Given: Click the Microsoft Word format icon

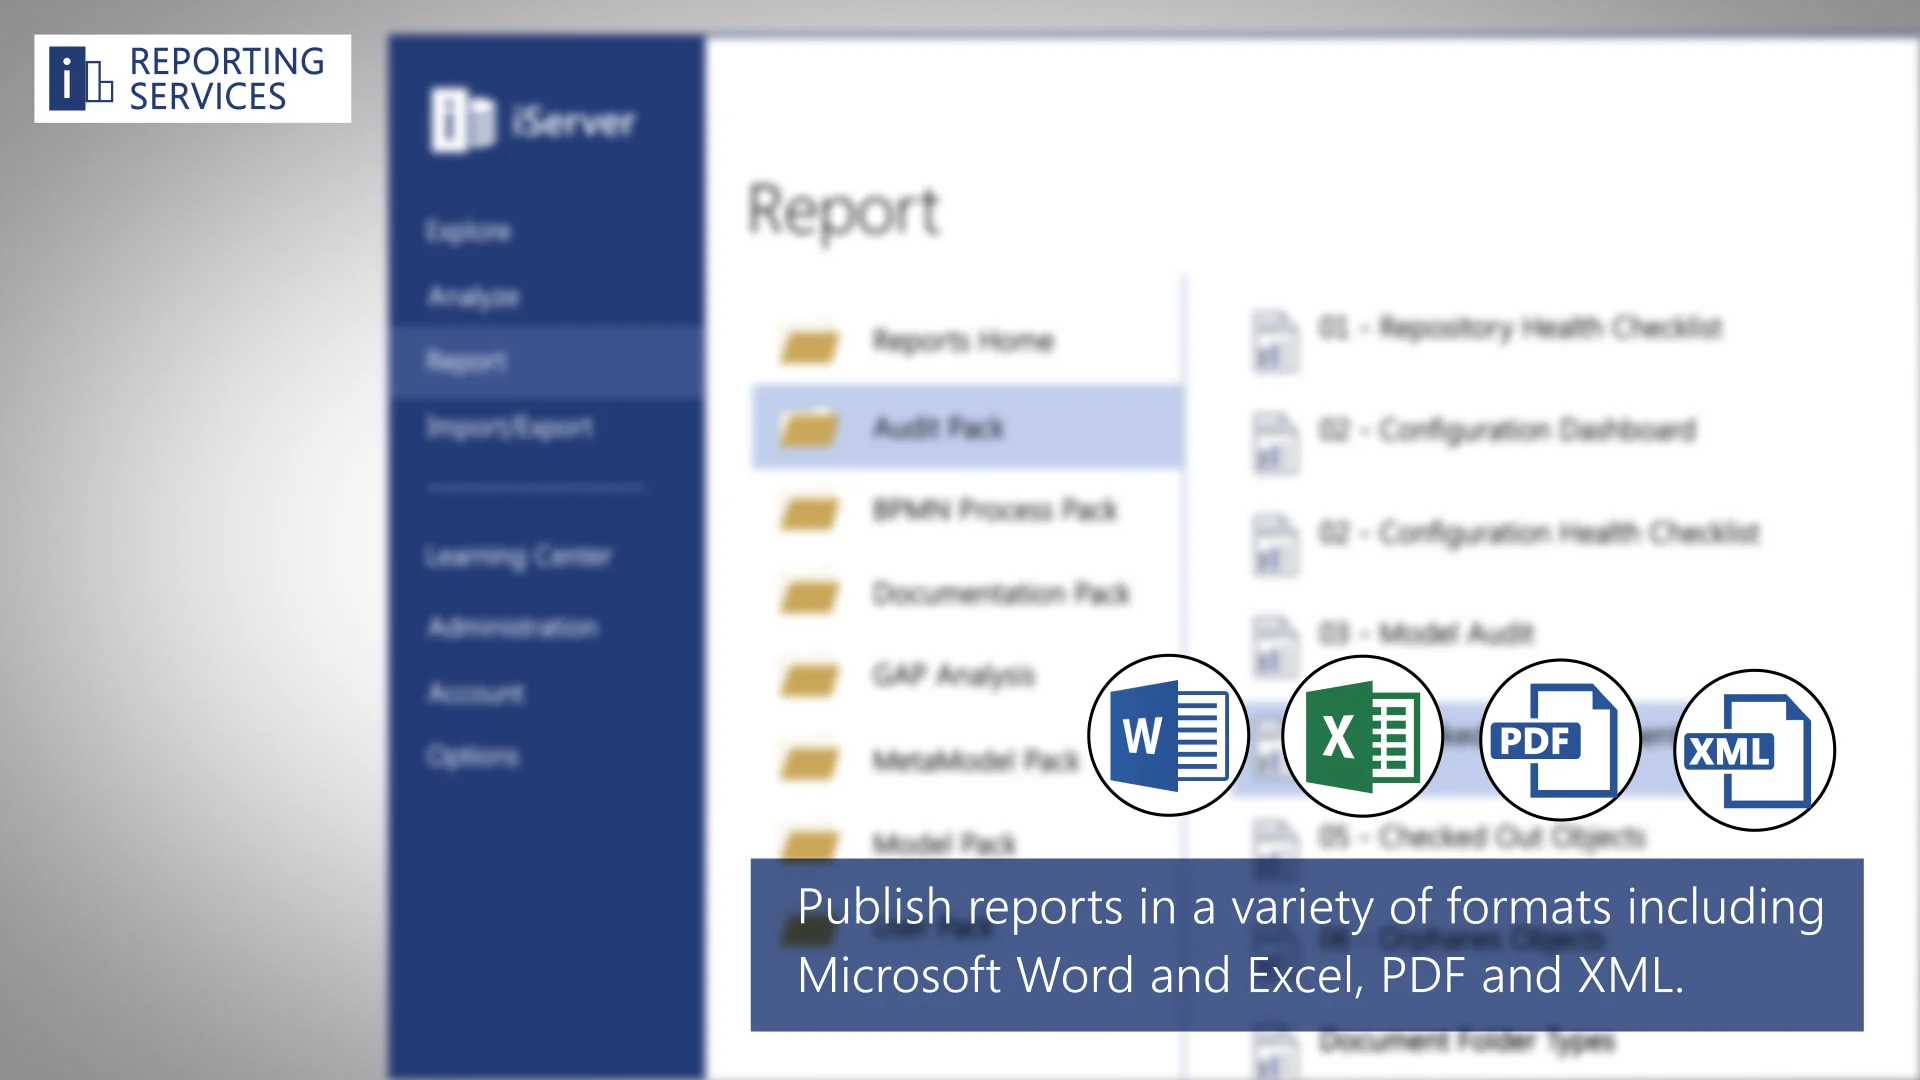Looking at the screenshot, I should 1168,736.
